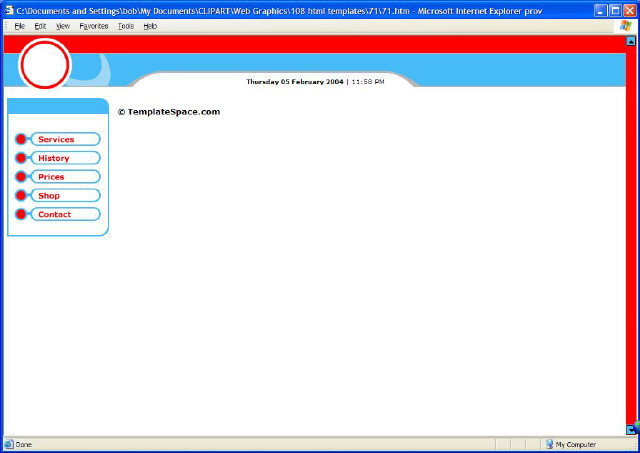Open the View menu
Screen dimensions: 640x453
[x=63, y=26]
